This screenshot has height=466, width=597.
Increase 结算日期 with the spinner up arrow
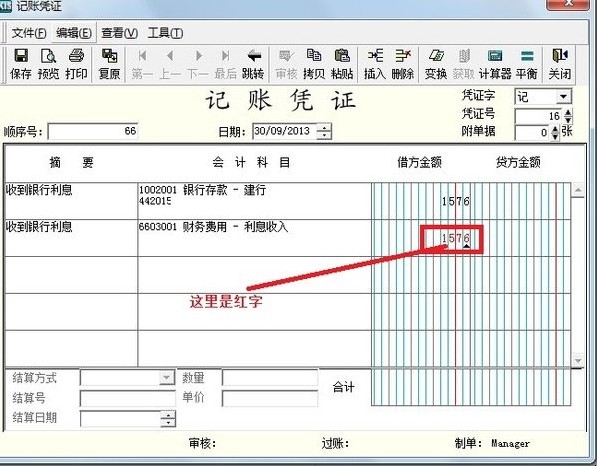click(168, 414)
